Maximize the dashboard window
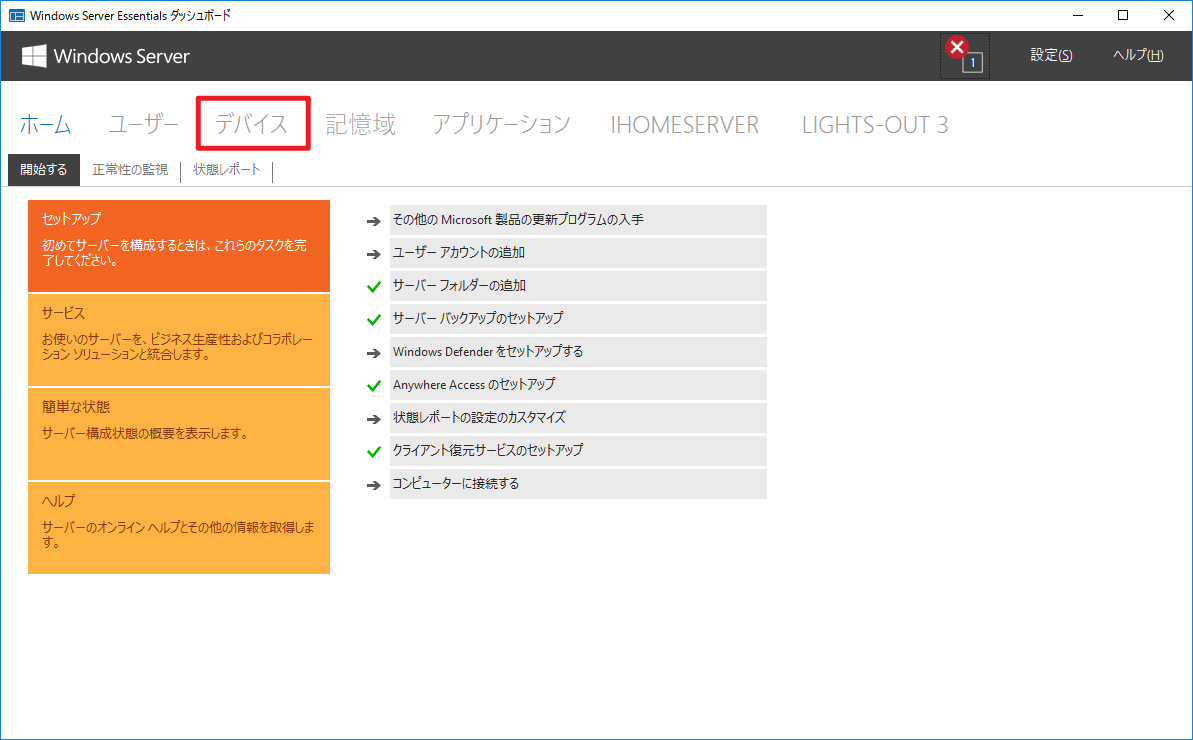This screenshot has height=740, width=1193. point(1123,15)
